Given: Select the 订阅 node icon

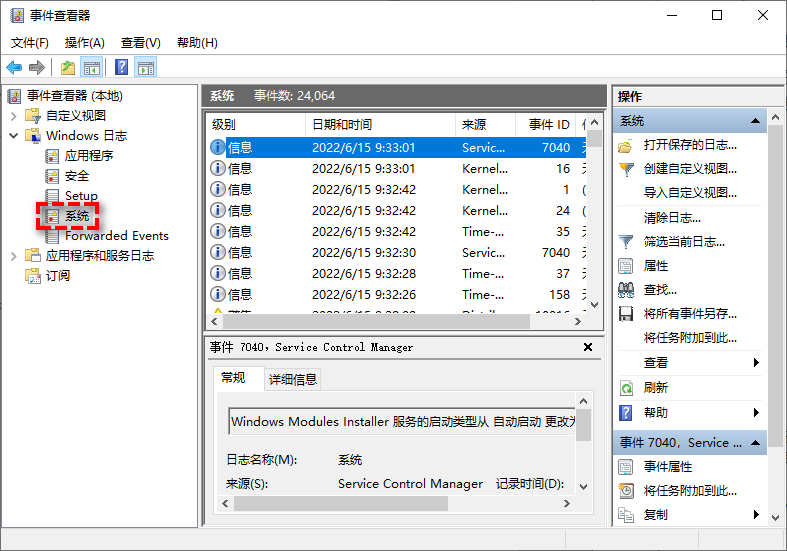Looking at the screenshot, I should coord(33,276).
